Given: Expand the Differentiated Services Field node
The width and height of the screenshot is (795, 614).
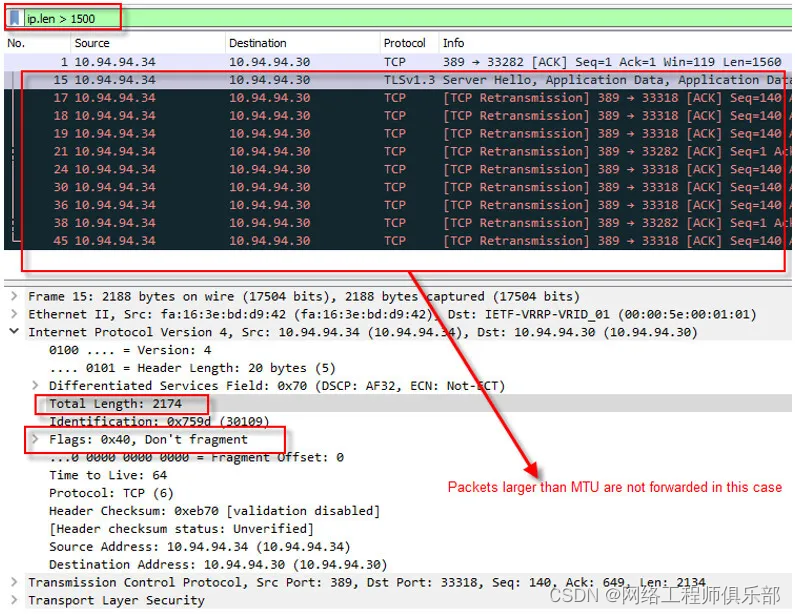Looking at the screenshot, I should 35,385.
